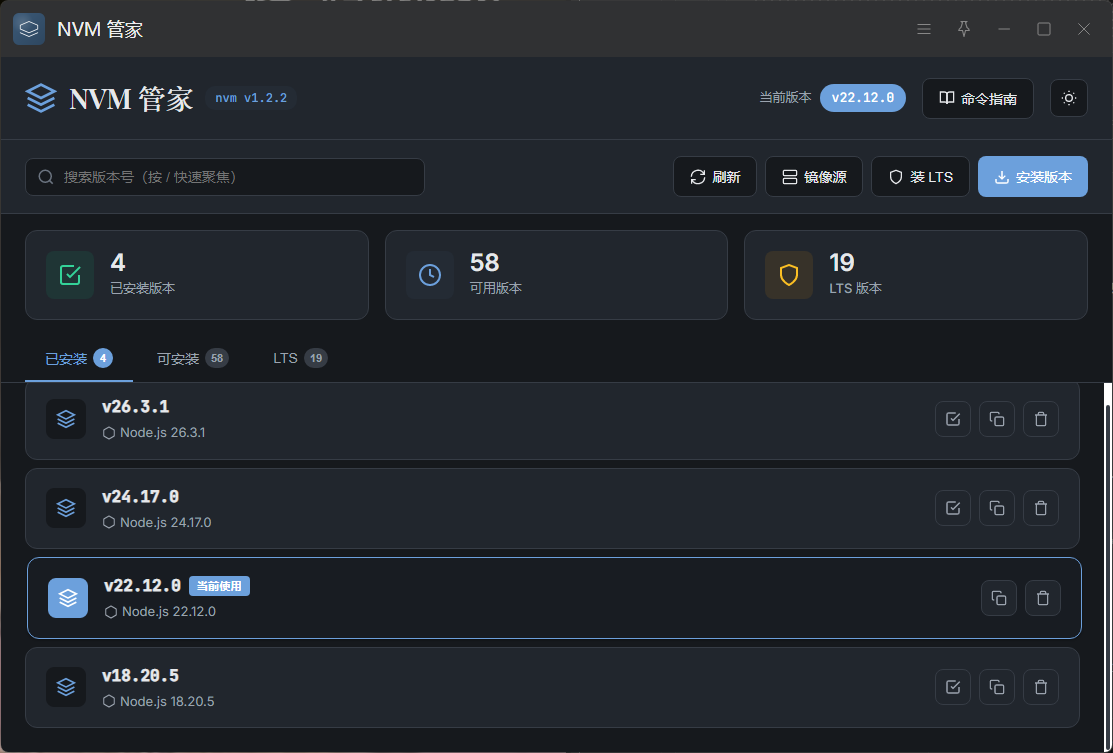Focus the 搜索版本号 search field

pos(224,177)
